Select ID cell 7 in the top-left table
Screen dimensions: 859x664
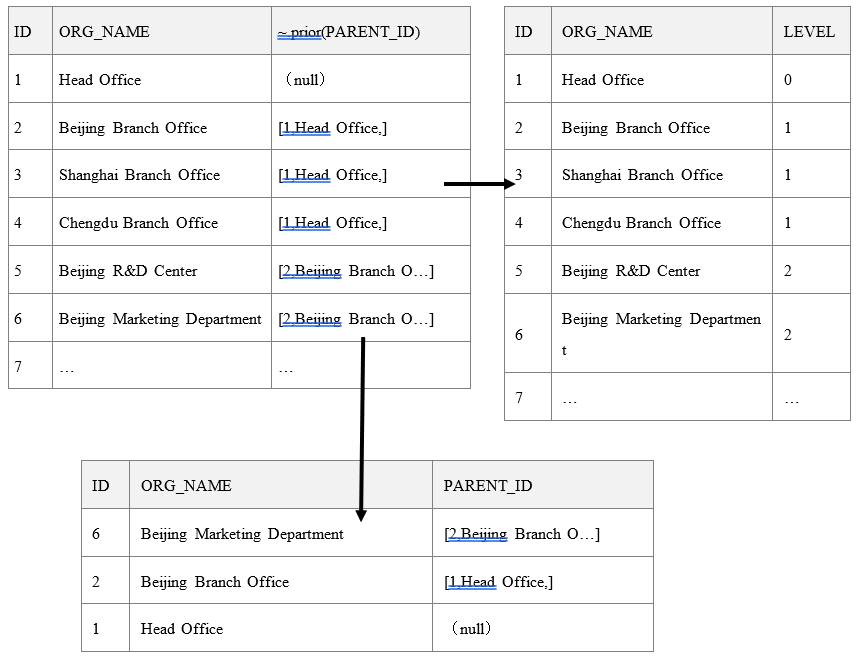[18, 367]
